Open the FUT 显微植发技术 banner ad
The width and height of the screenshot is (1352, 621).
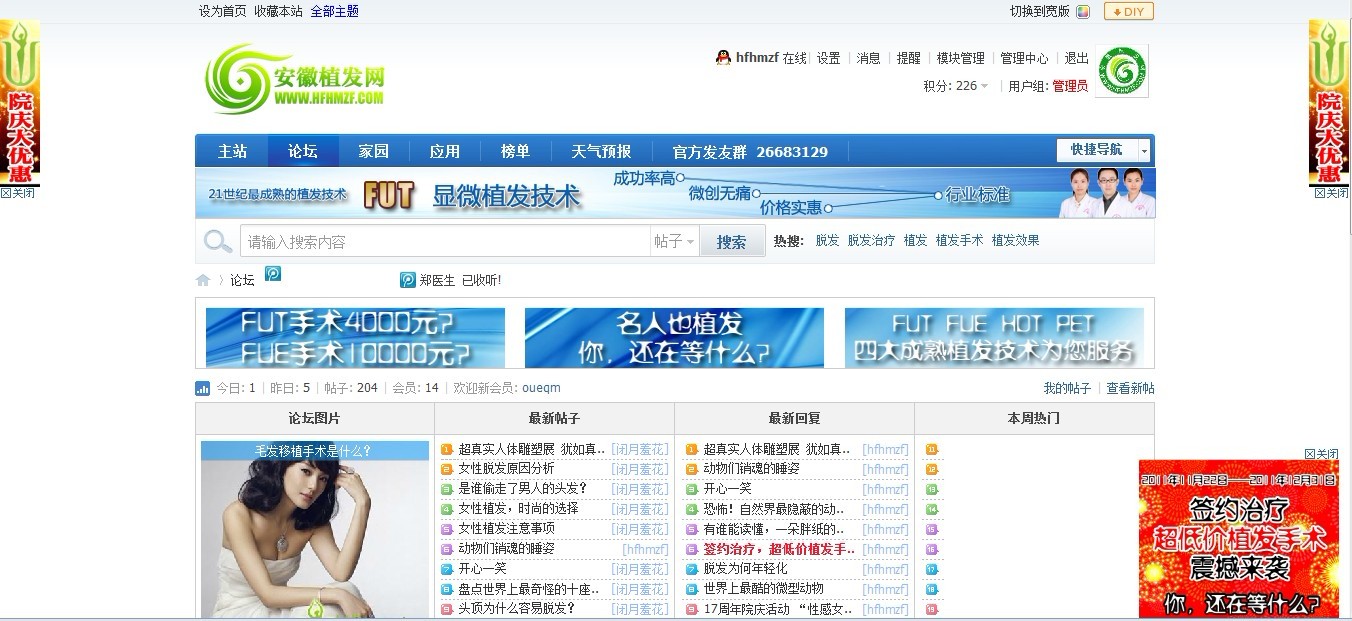point(675,193)
